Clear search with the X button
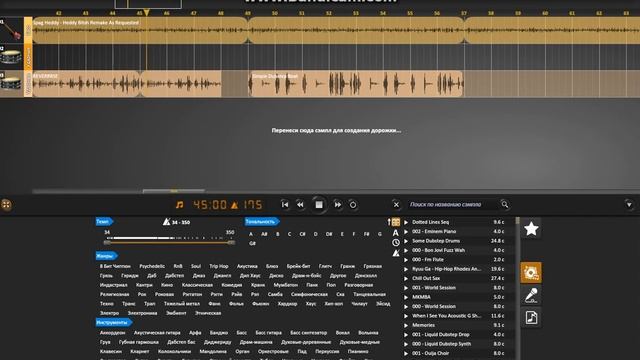 (x=396, y=204)
